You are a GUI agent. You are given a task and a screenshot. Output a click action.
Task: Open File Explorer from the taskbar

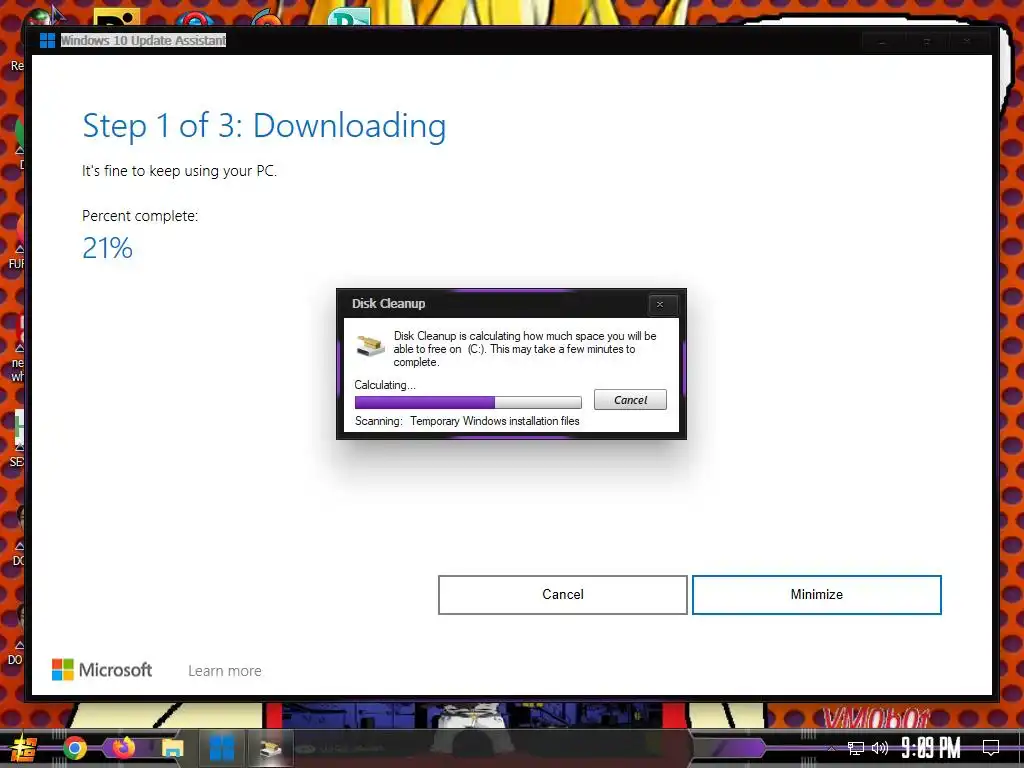tap(173, 748)
